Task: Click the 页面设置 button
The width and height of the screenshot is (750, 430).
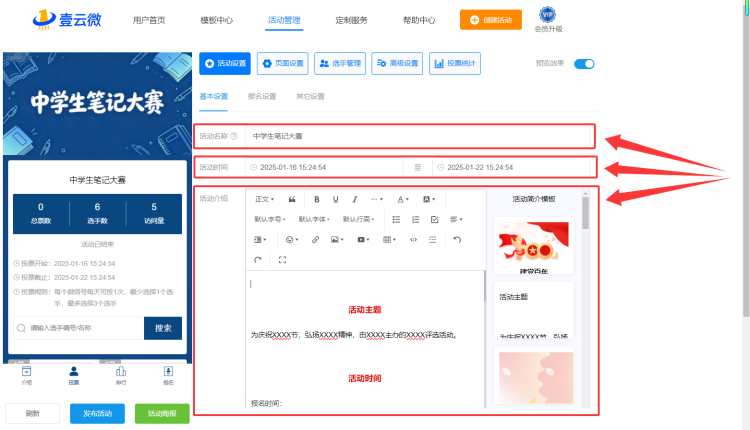Action: click(x=283, y=64)
